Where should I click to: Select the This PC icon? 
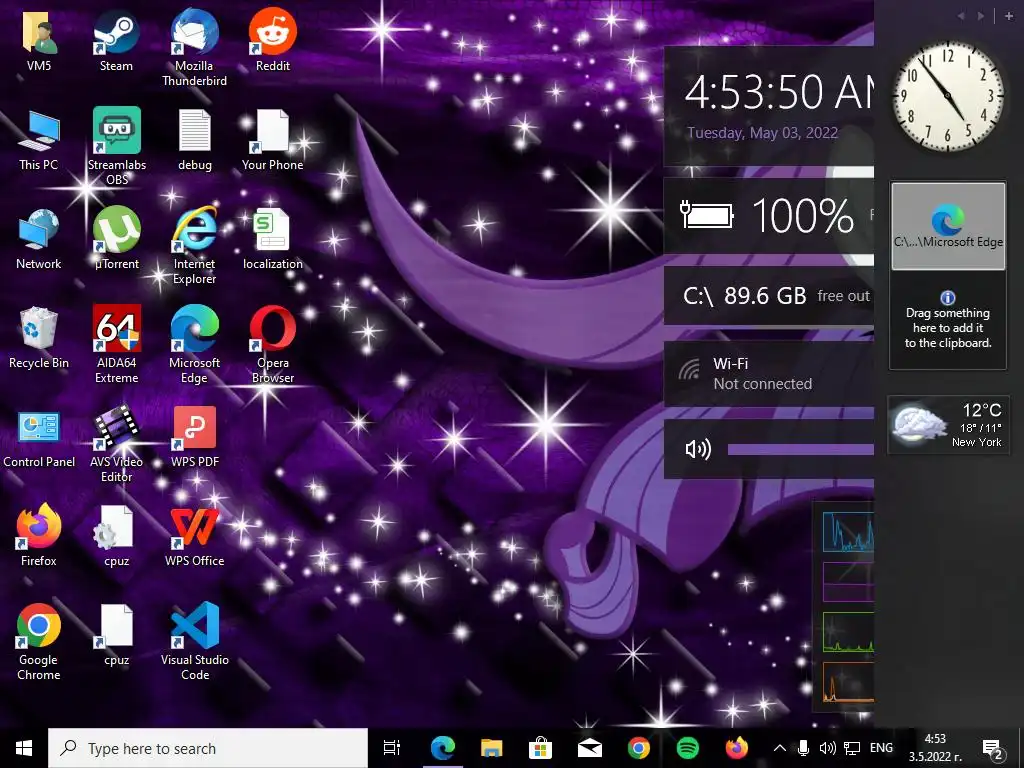pos(39,140)
